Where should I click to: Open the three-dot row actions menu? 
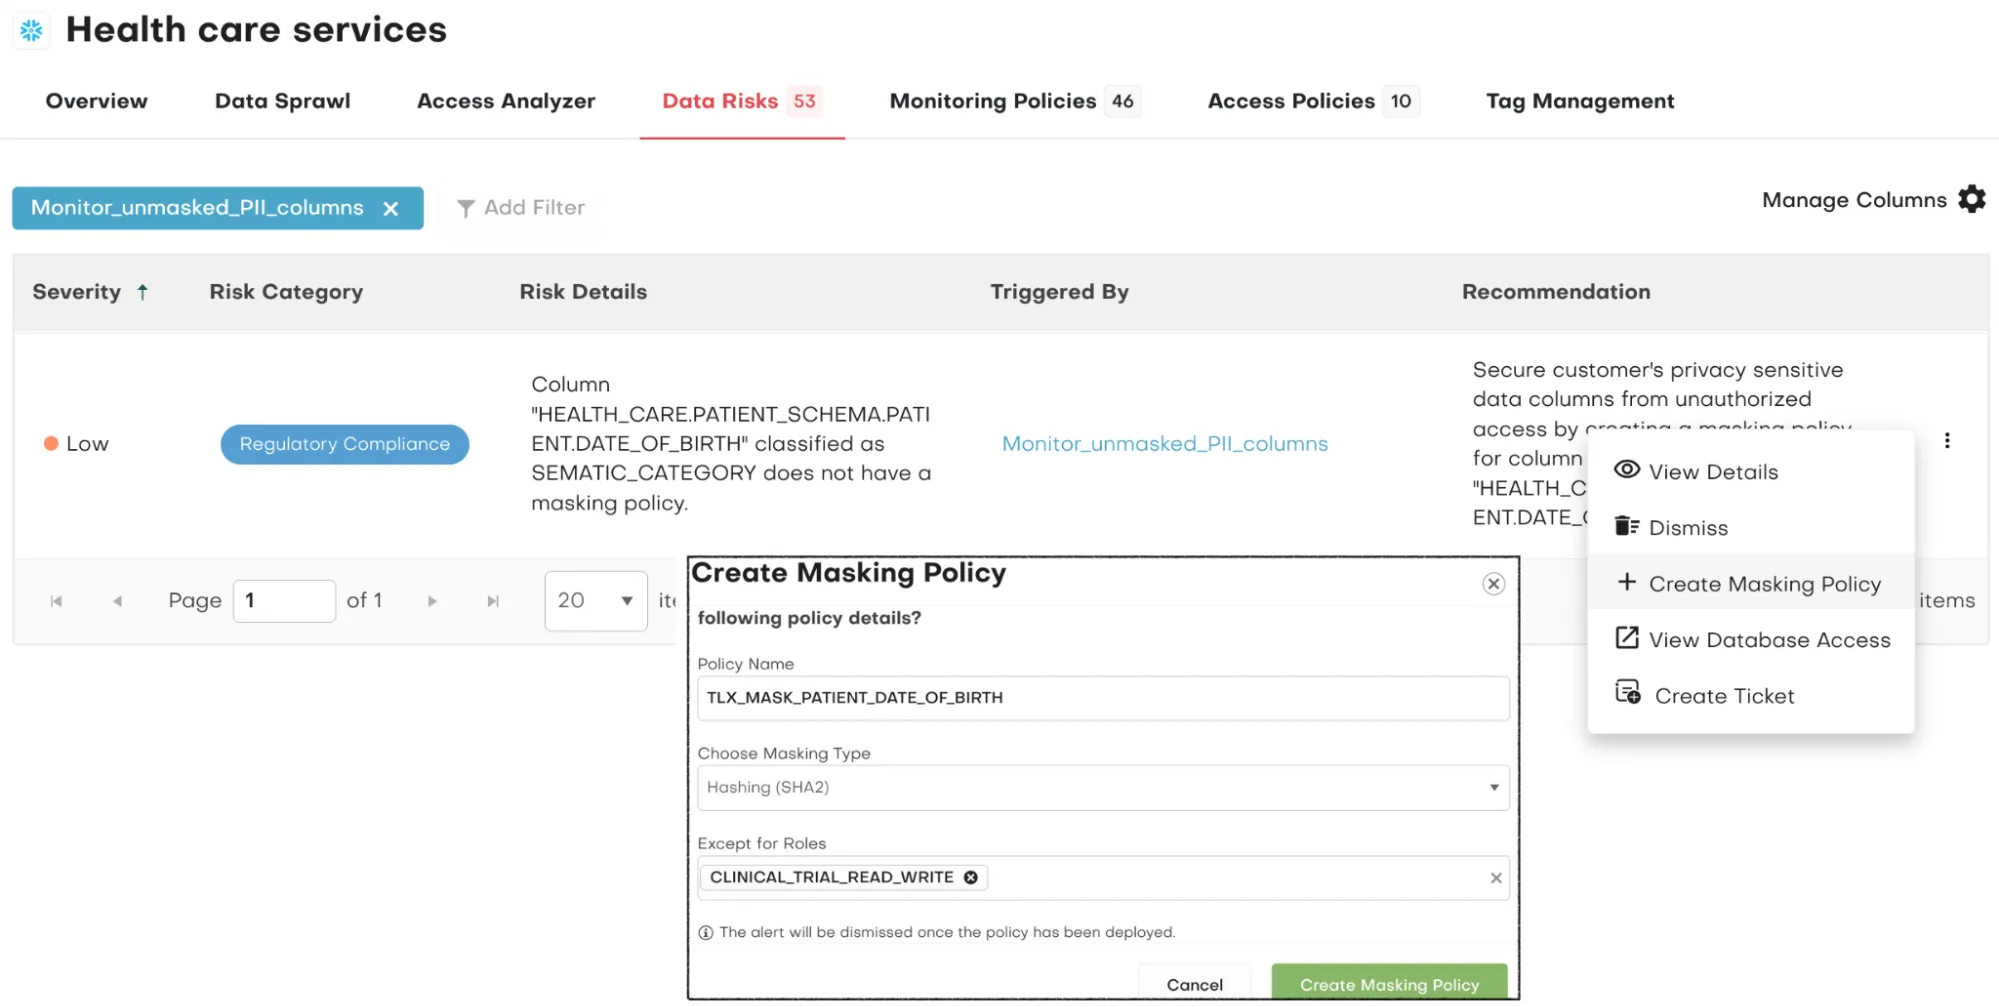[x=1946, y=440]
